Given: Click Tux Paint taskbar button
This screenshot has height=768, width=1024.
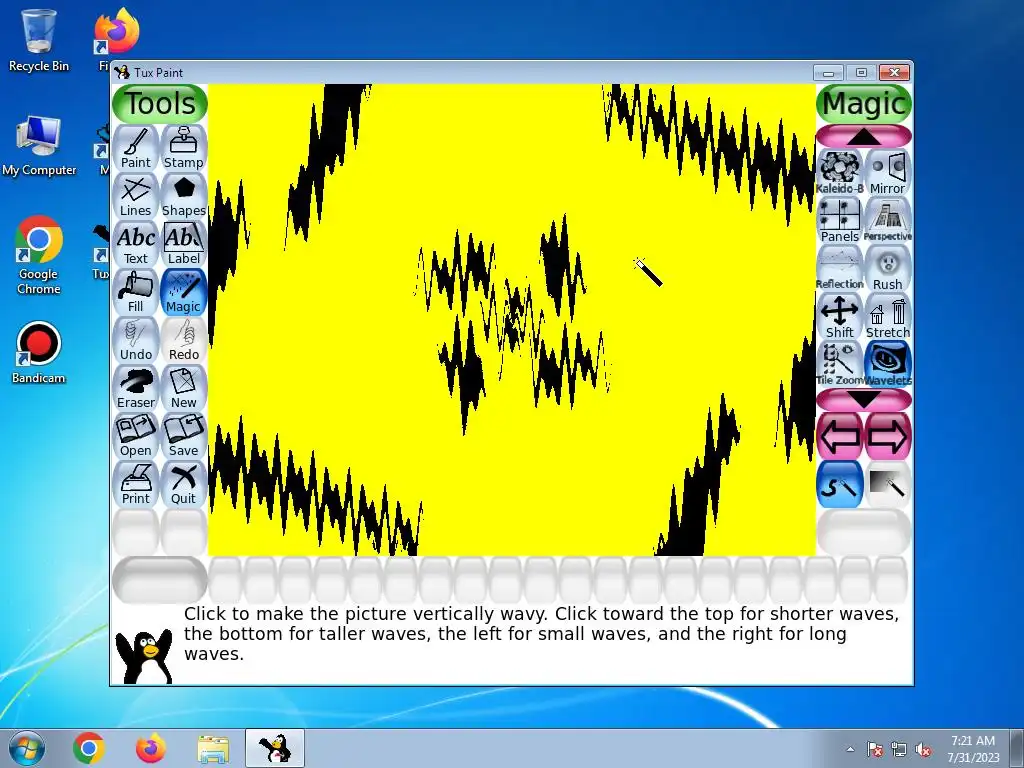Looking at the screenshot, I should (x=275, y=748).
